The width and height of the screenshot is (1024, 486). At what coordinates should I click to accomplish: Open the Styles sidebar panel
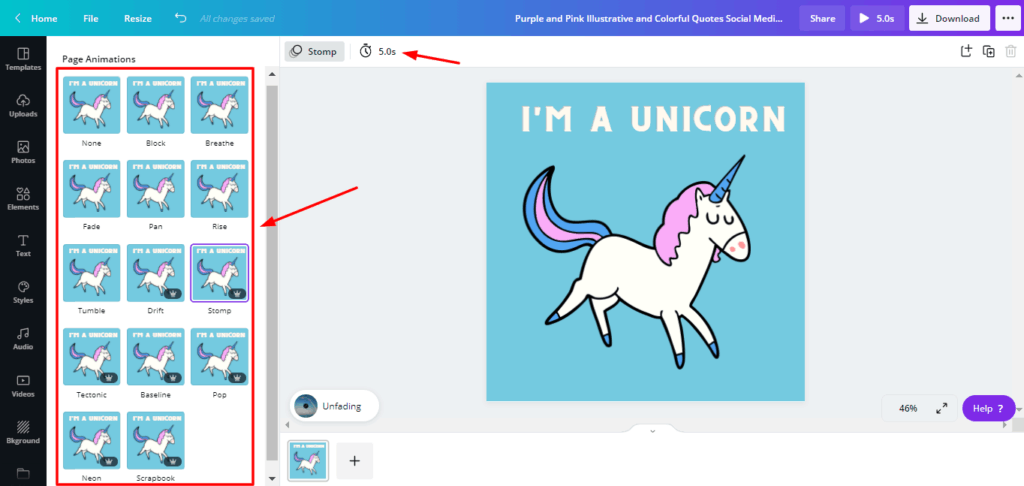(23, 293)
